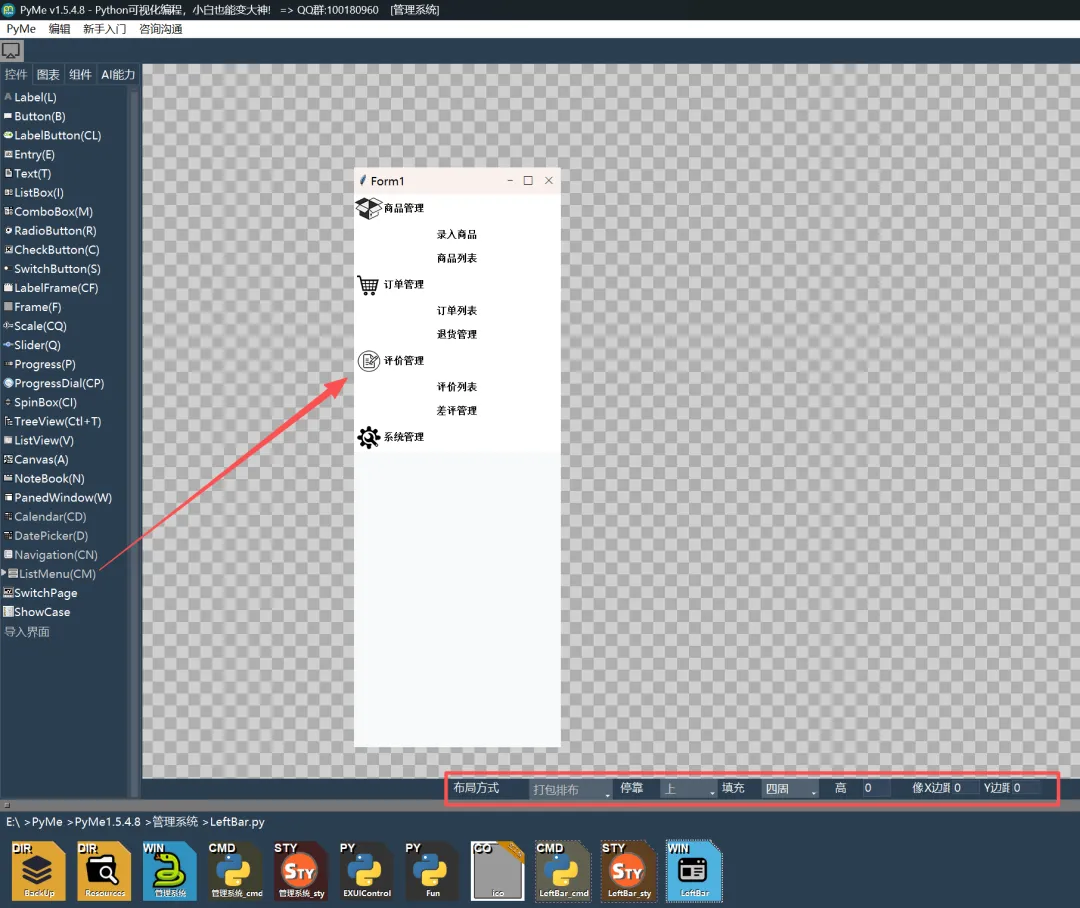Screen dimensions: 1080x908
Task: Pick the ShowCase widget
Action: (37, 612)
